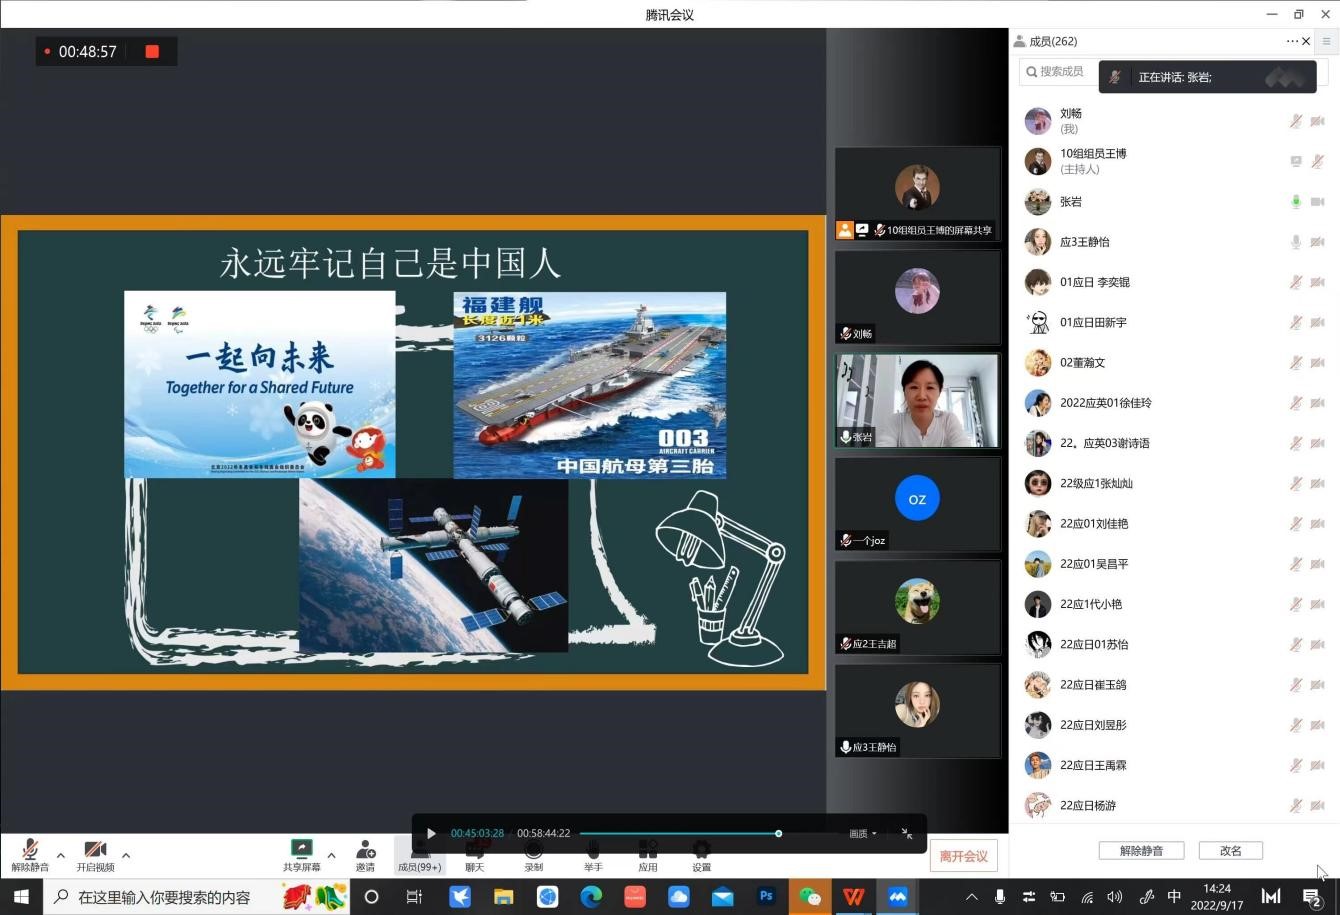The height and width of the screenshot is (915, 1340).
Task: Toggle mute for 22应01刘佳艳
Action: pos(1296,523)
